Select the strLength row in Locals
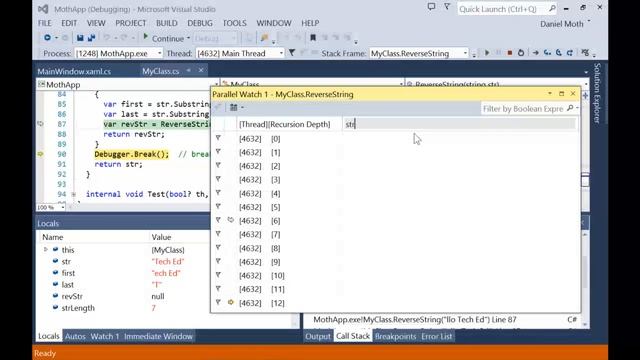This screenshot has width=640, height=360. [x=167, y=308]
